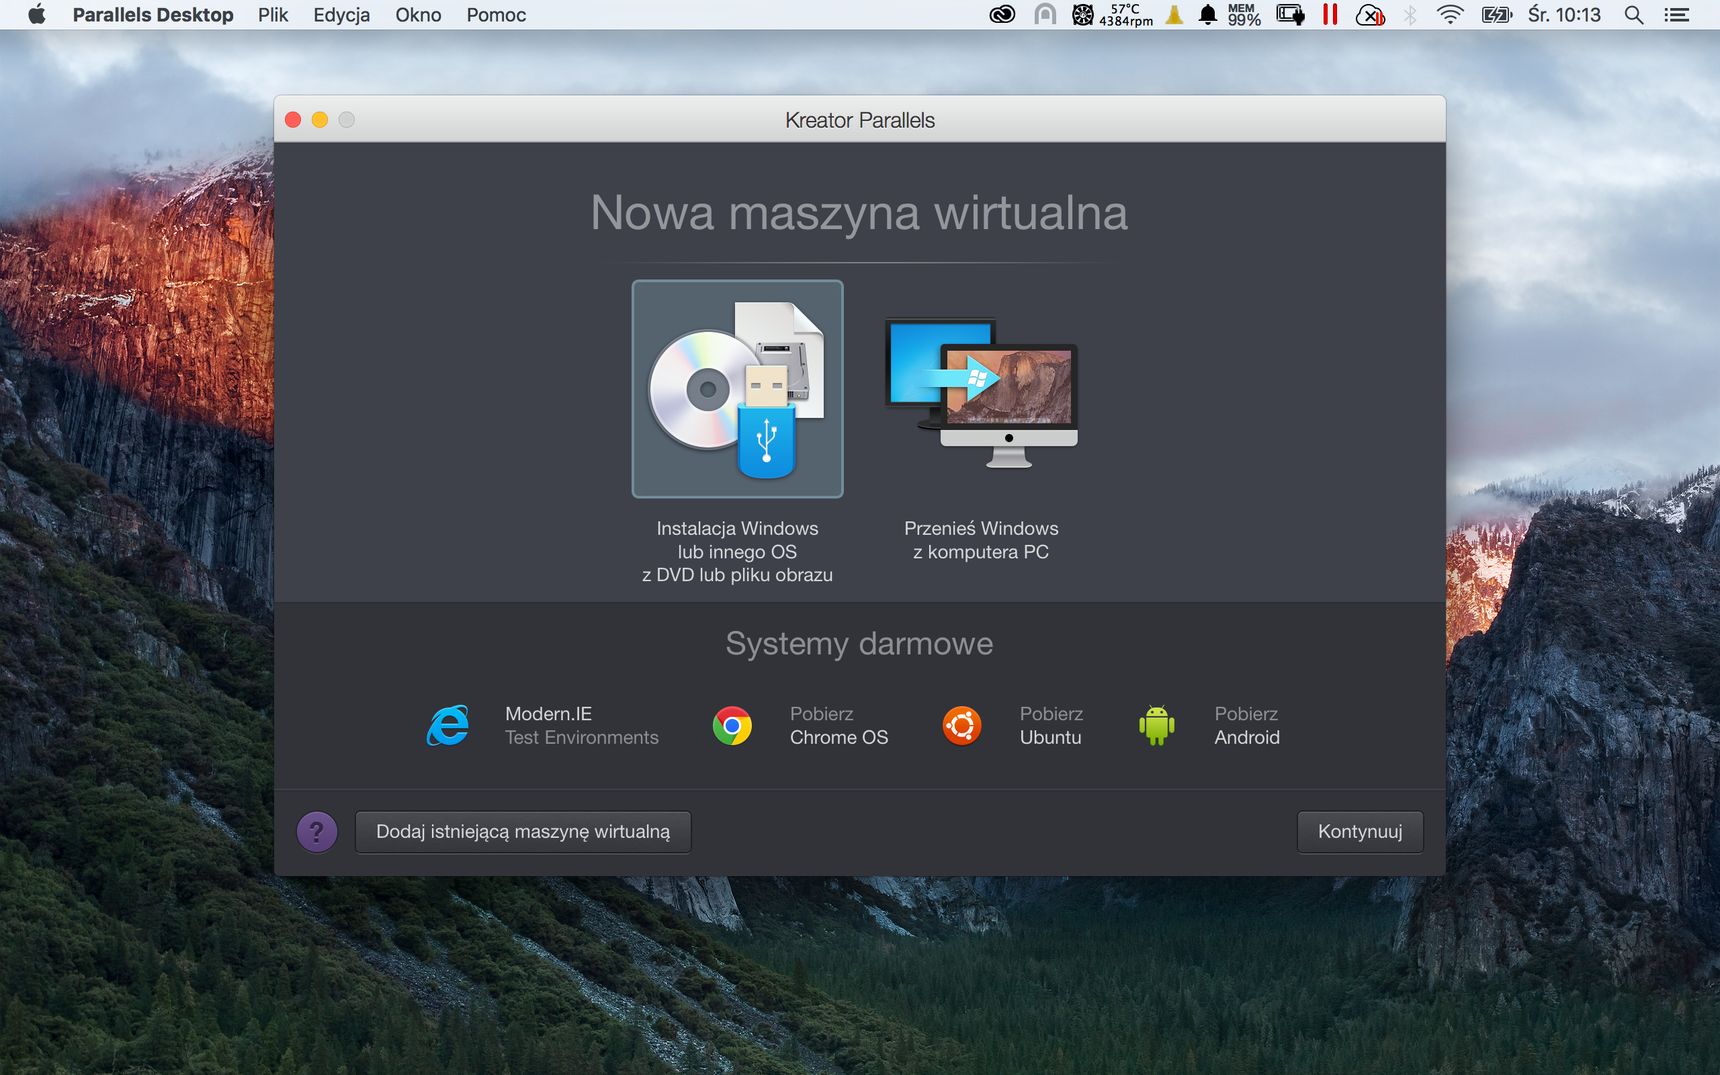This screenshot has width=1720, height=1075.
Task: Click Pobierz Ubuntu link
Action: [1051, 725]
